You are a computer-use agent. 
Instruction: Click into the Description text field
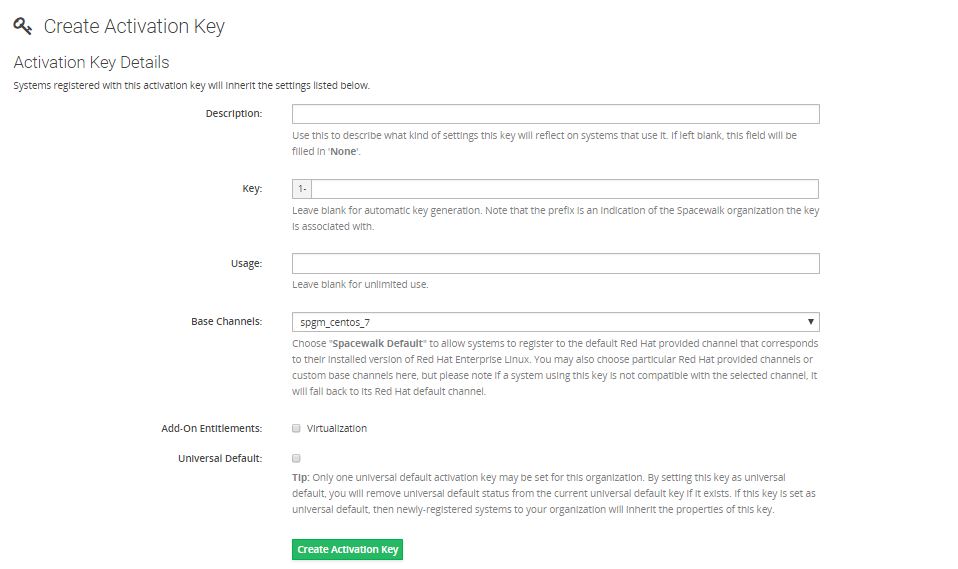(555, 114)
